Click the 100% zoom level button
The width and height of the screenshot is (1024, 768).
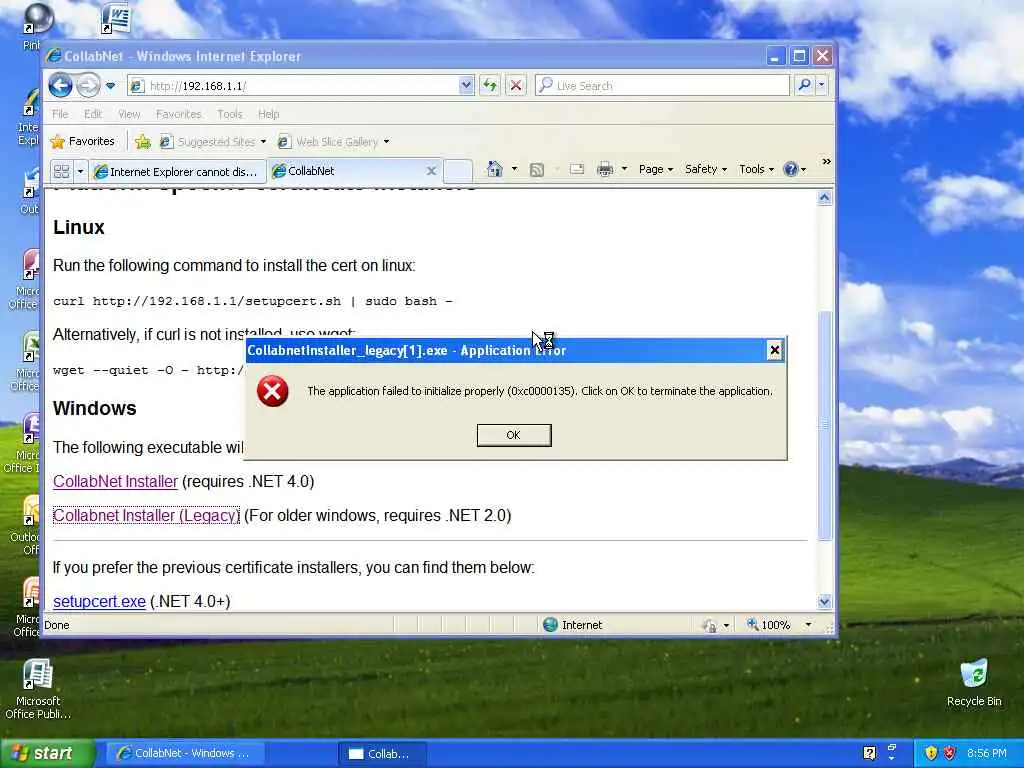coord(769,625)
